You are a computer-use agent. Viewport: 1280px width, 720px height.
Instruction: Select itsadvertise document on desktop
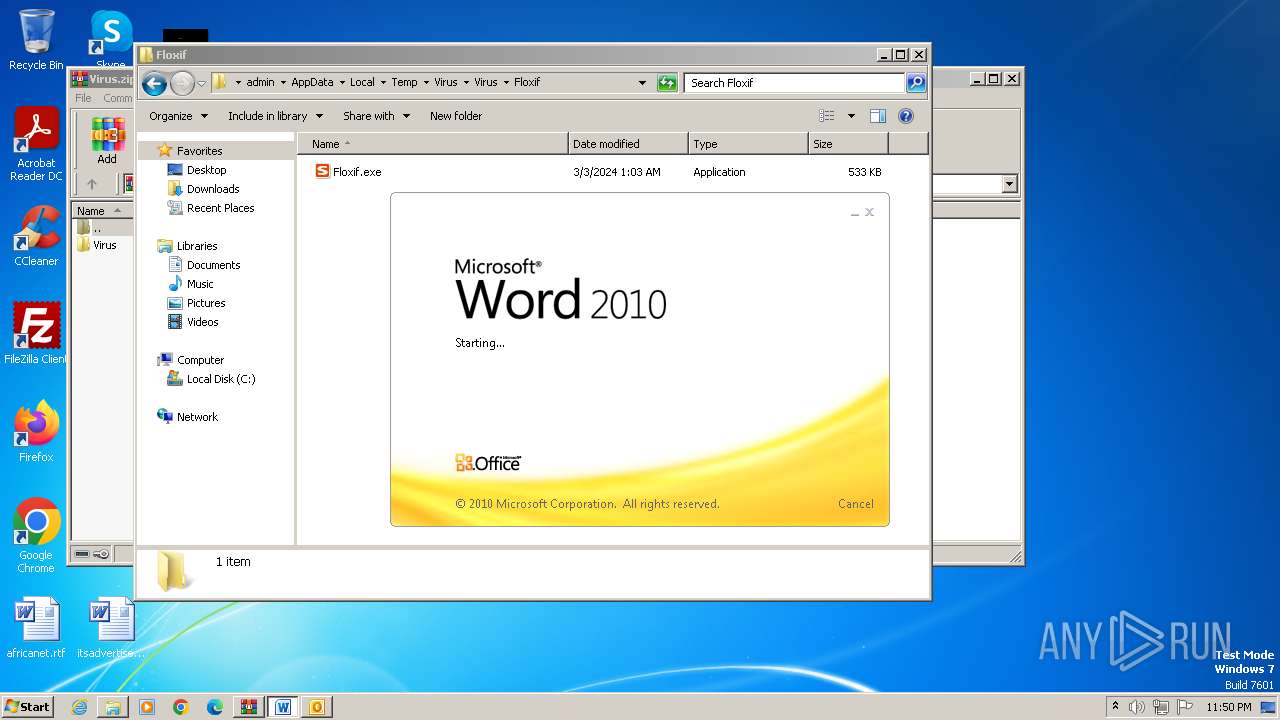pos(111,628)
